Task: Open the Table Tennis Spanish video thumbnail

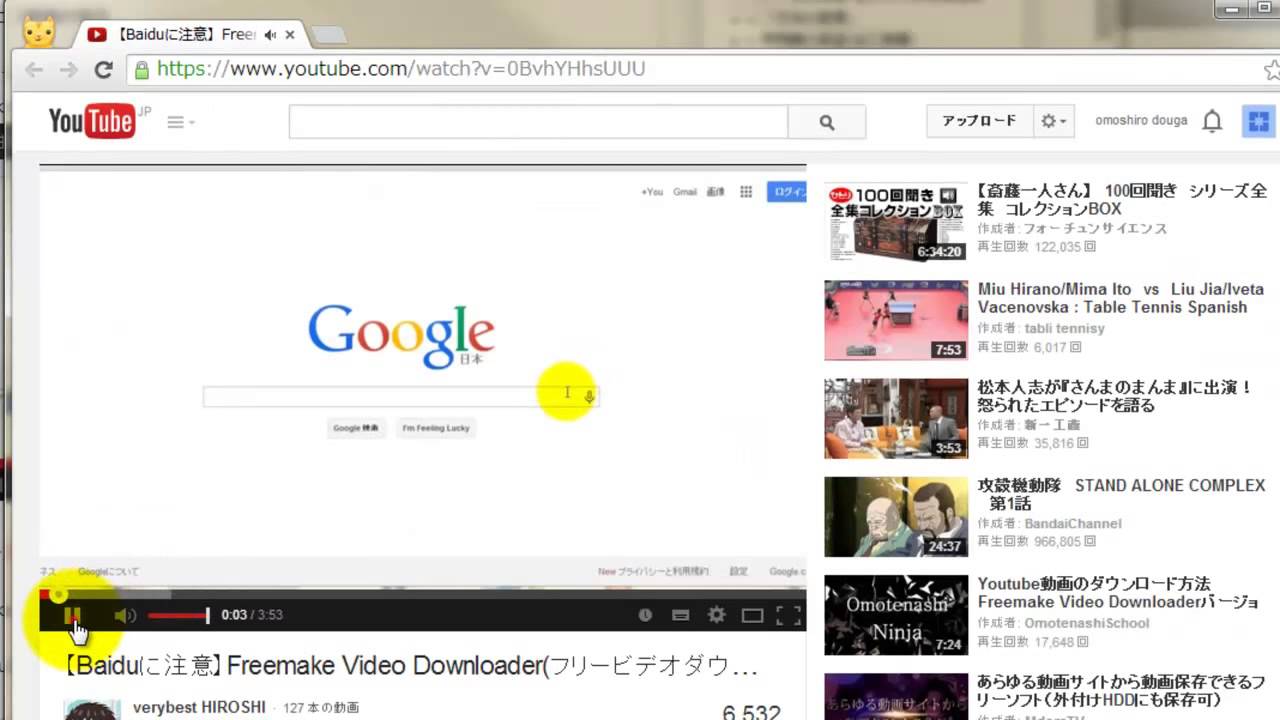Action: coord(896,320)
